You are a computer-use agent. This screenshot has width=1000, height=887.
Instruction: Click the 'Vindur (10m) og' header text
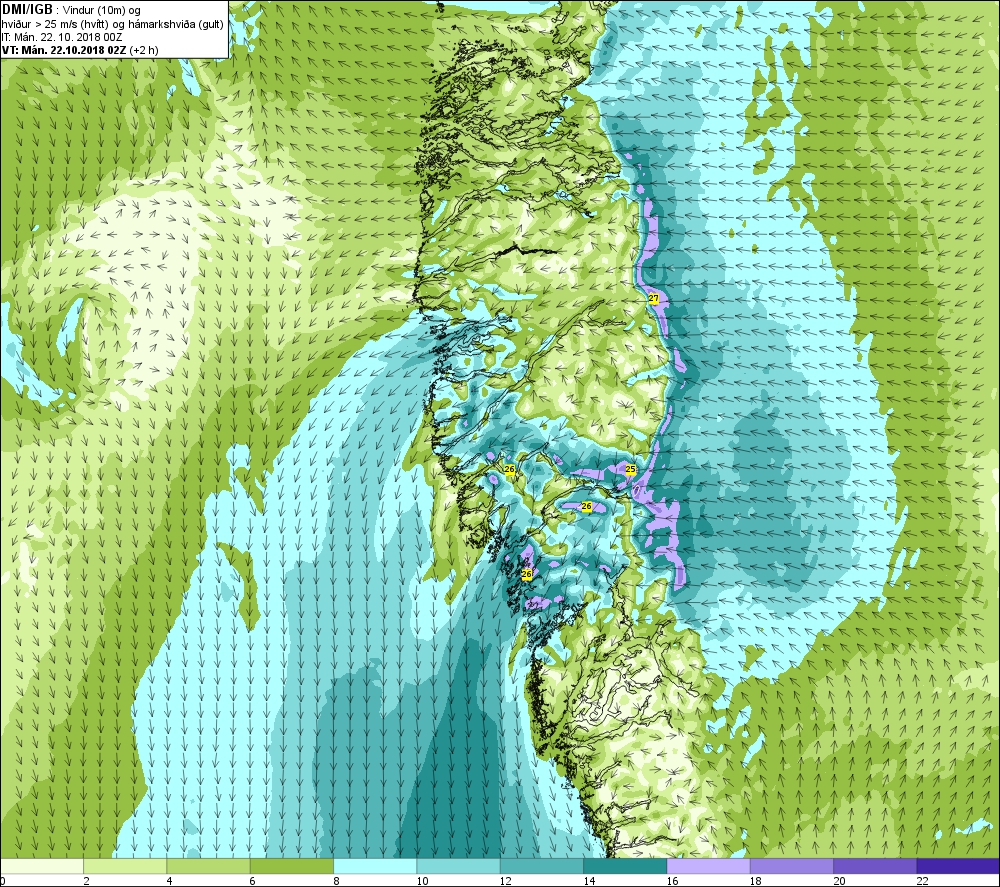(102, 11)
